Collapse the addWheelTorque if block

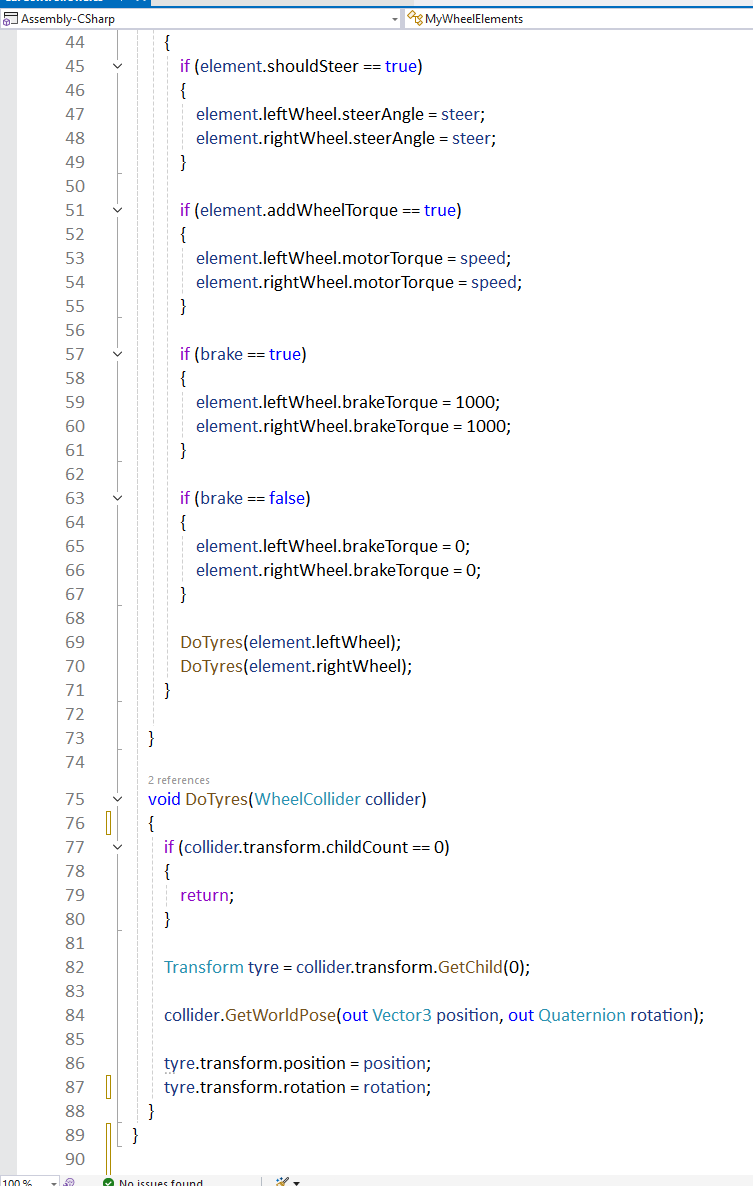tap(118, 210)
